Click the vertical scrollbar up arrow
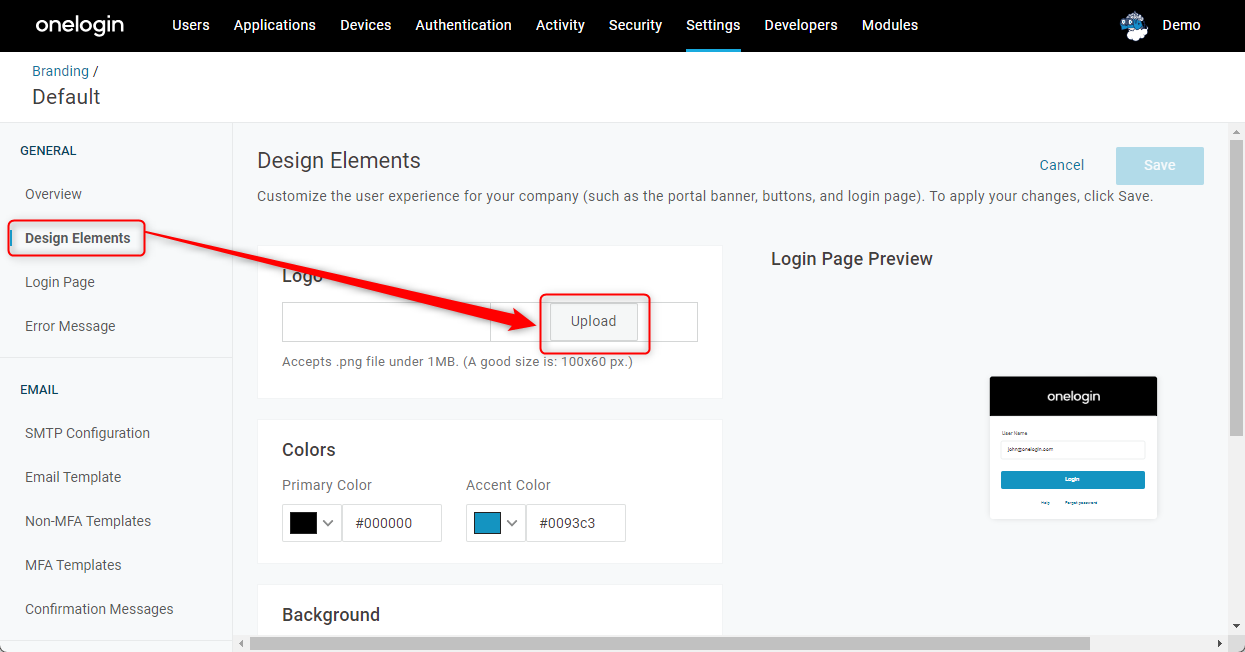This screenshot has height=652, width=1245. pyautogui.click(x=1236, y=131)
